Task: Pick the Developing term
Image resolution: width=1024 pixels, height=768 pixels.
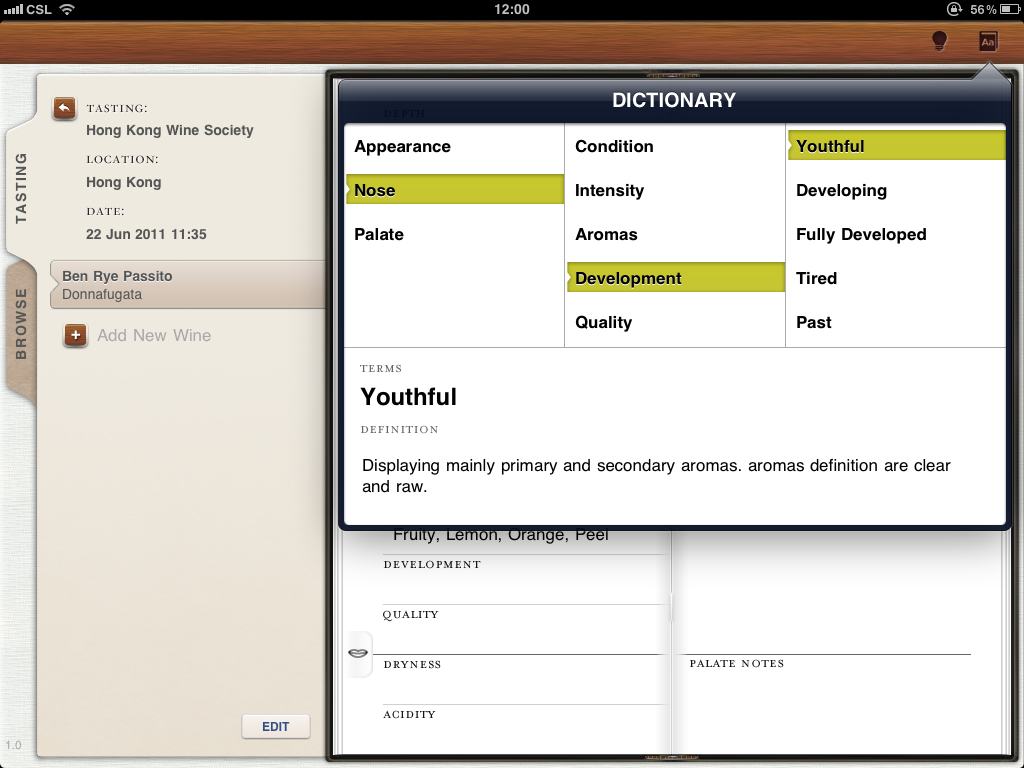Action: click(841, 190)
